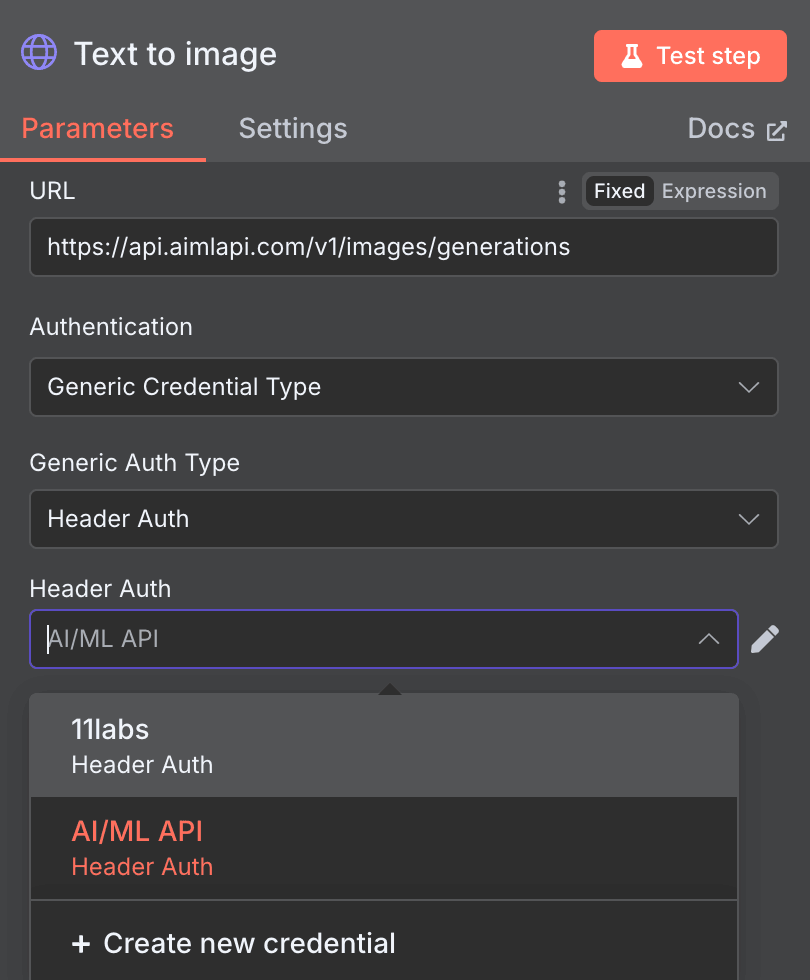Image resolution: width=810 pixels, height=980 pixels.
Task: Click inside the URL input field
Action: point(404,247)
